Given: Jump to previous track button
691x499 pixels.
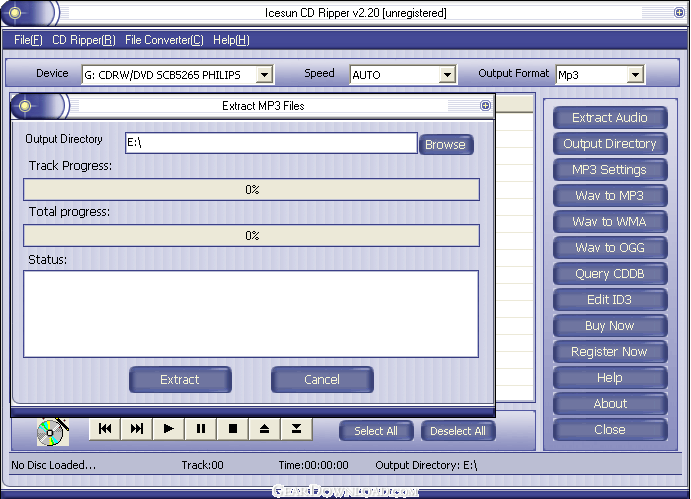Looking at the screenshot, I should pyautogui.click(x=105, y=429).
